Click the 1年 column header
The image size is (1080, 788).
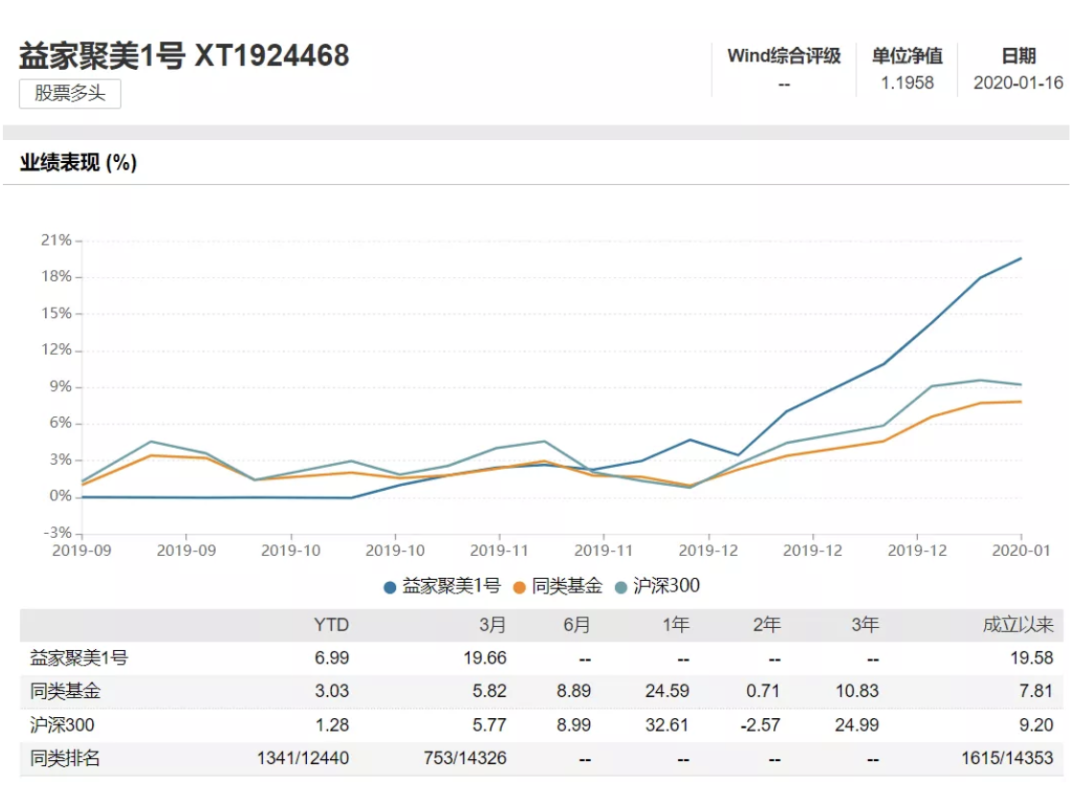pyautogui.click(x=676, y=625)
